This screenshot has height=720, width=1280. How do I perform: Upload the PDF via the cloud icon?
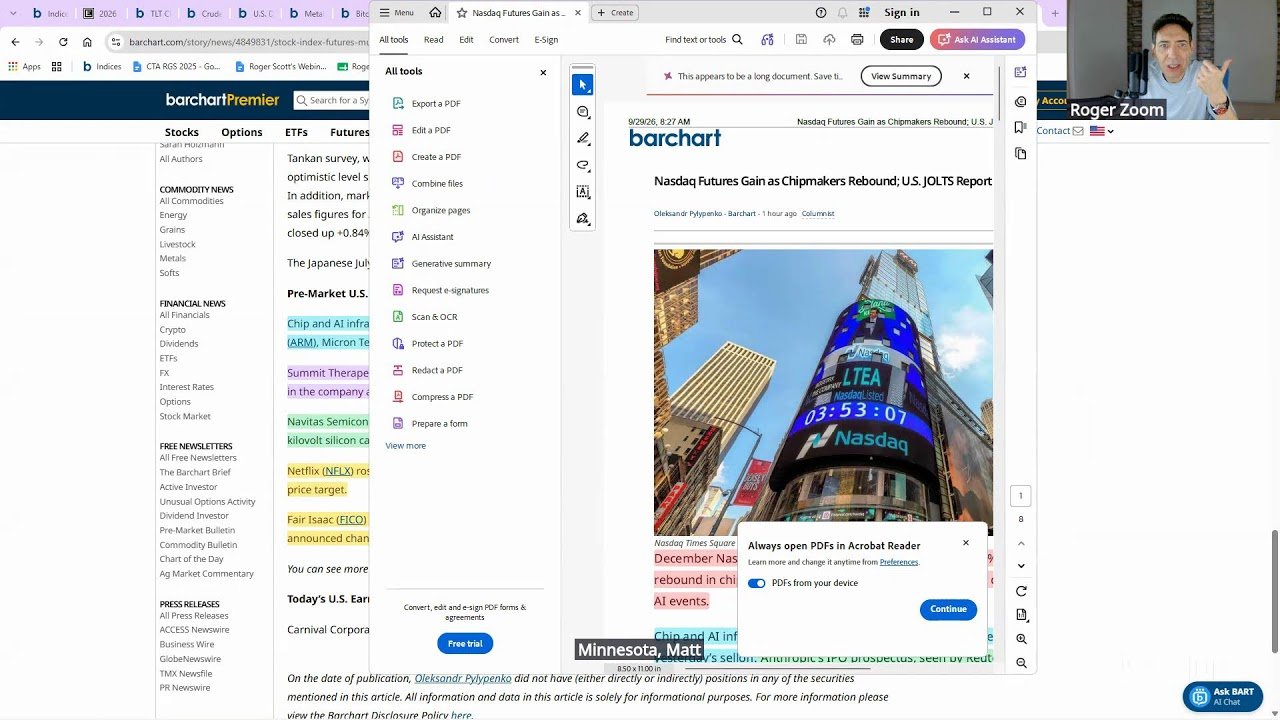tap(829, 40)
